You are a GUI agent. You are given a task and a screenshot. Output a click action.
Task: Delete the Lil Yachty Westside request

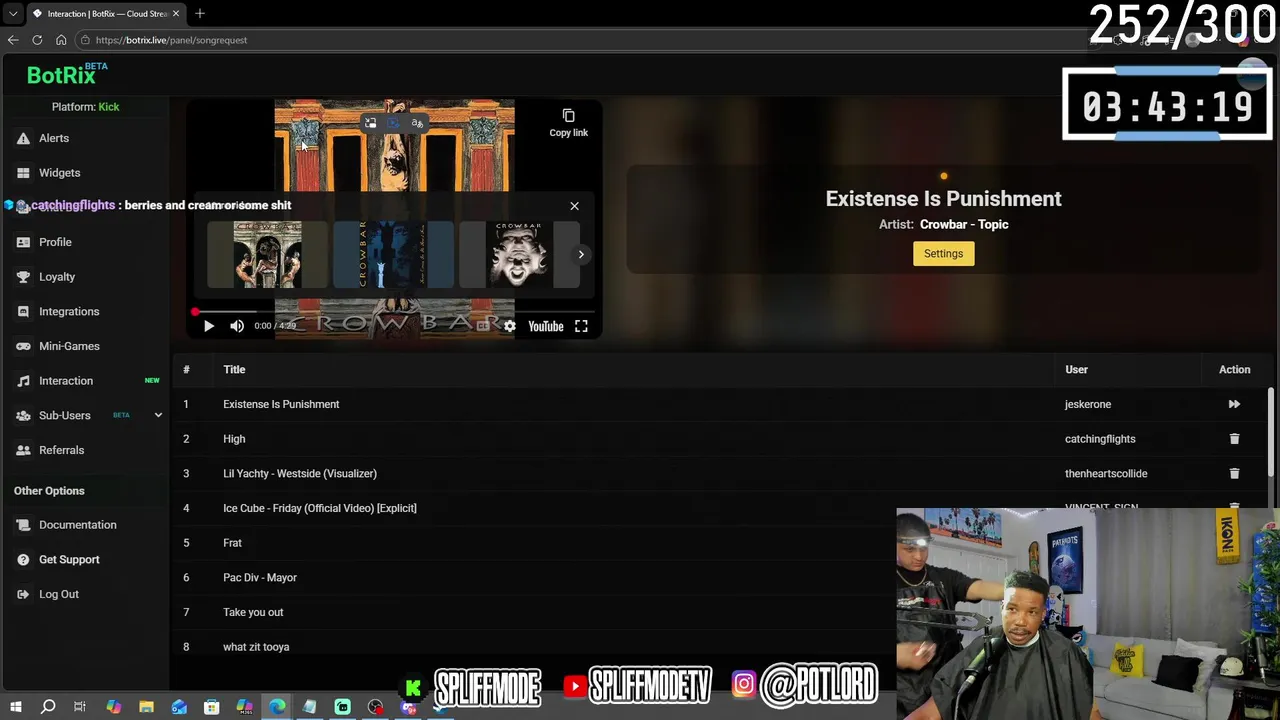(1234, 474)
